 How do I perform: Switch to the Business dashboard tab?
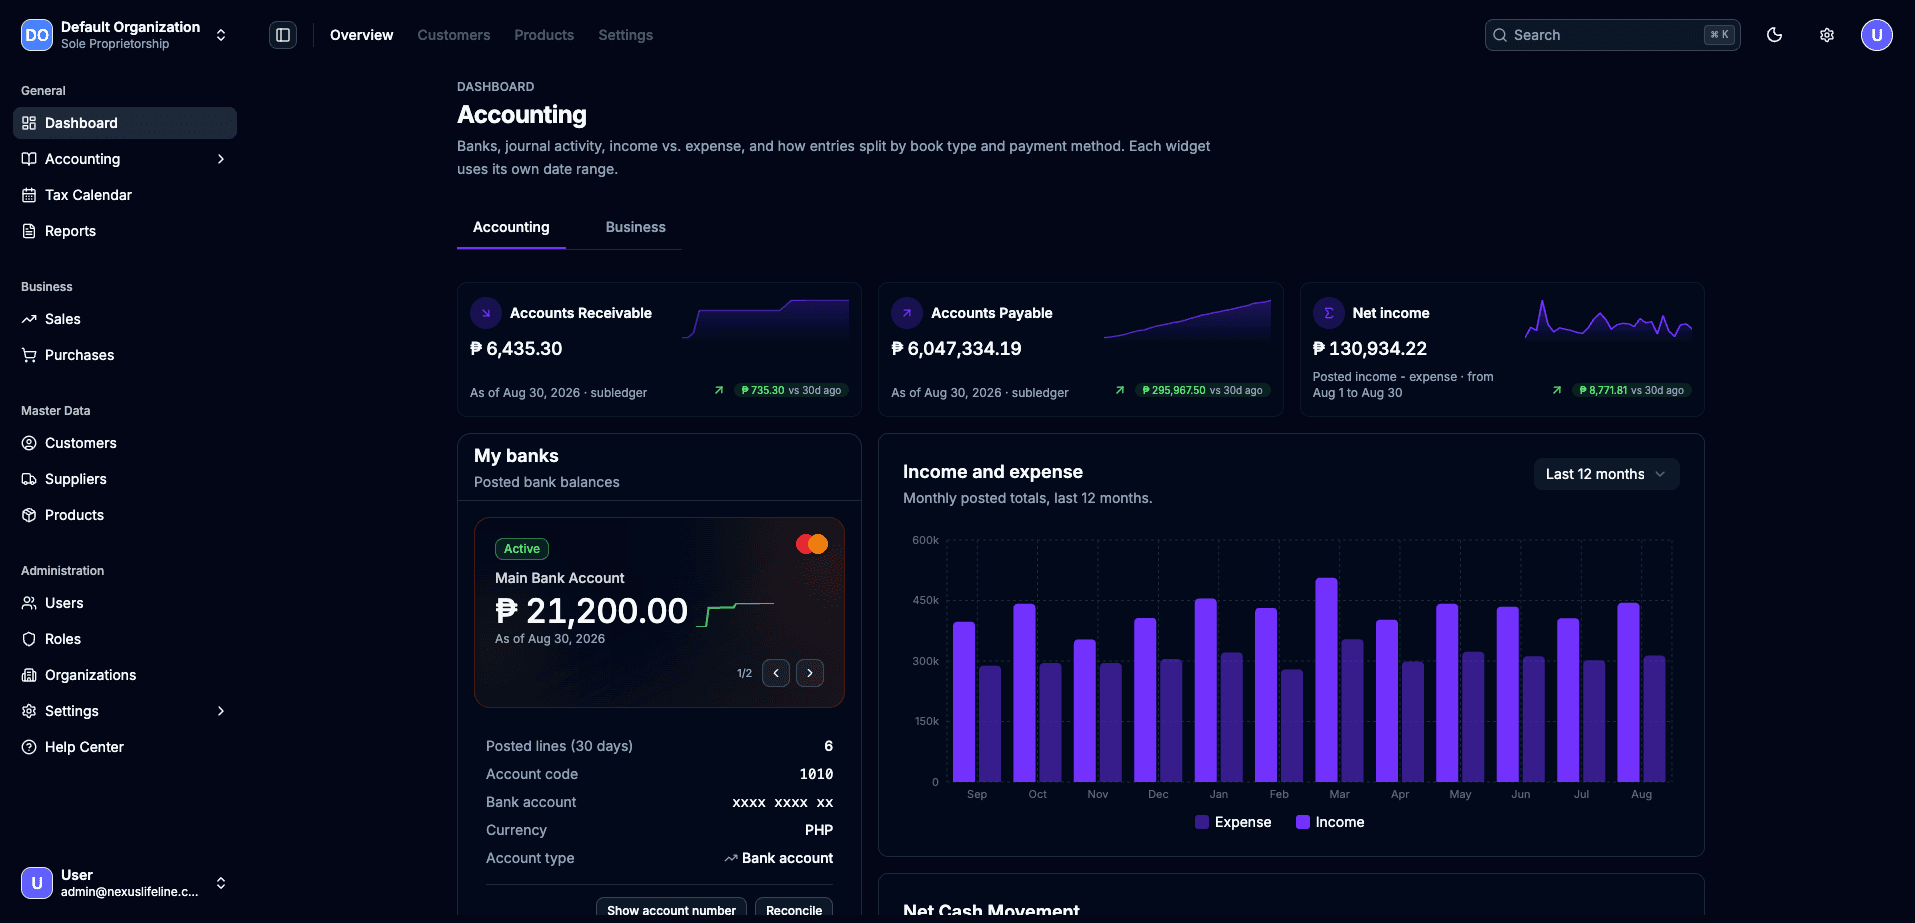[x=636, y=227]
